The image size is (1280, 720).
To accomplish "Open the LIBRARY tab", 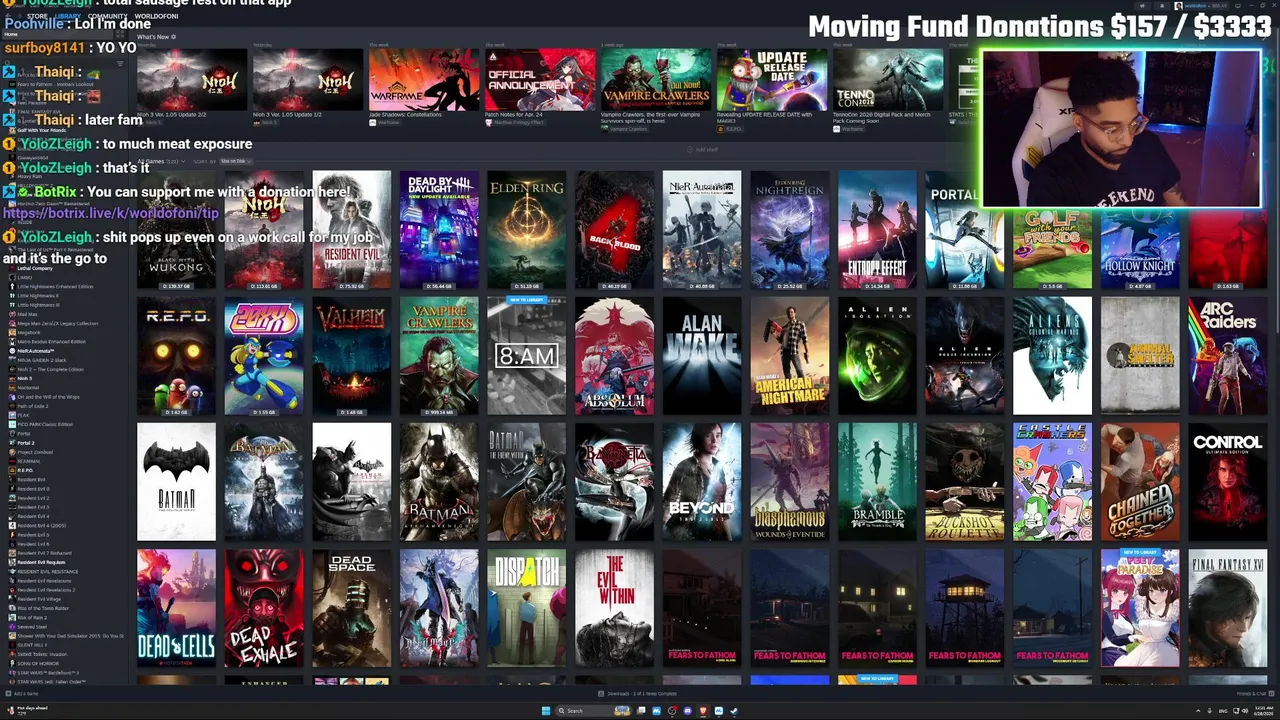I will pos(68,16).
